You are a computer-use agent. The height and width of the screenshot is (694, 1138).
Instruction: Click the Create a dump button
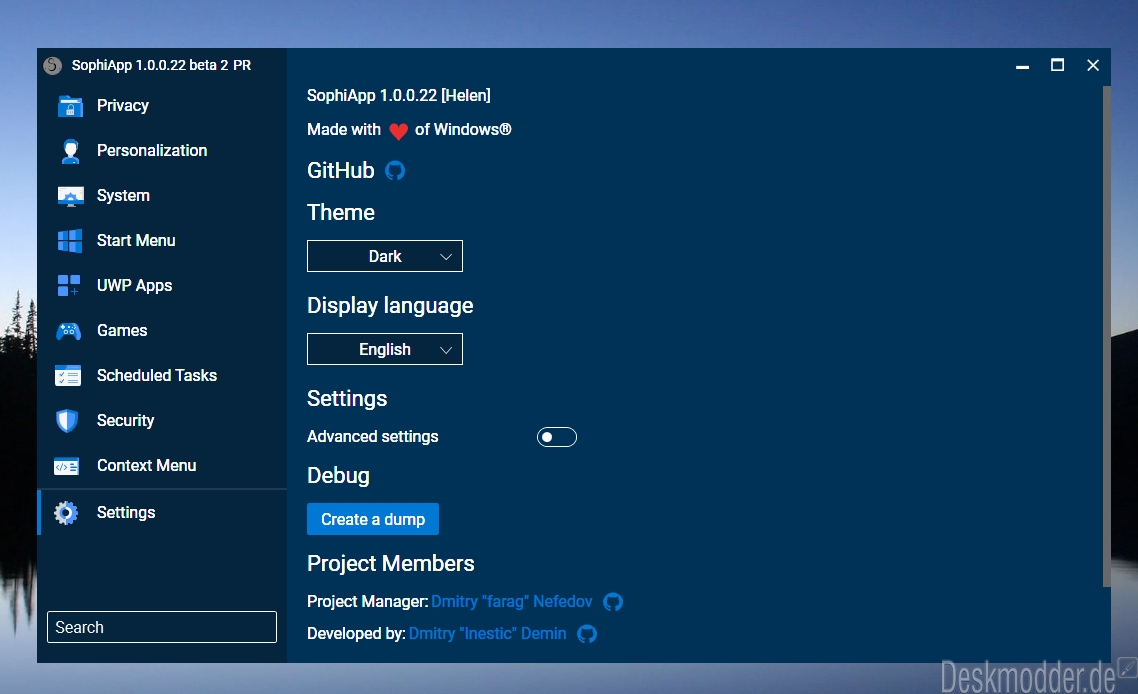coord(373,519)
